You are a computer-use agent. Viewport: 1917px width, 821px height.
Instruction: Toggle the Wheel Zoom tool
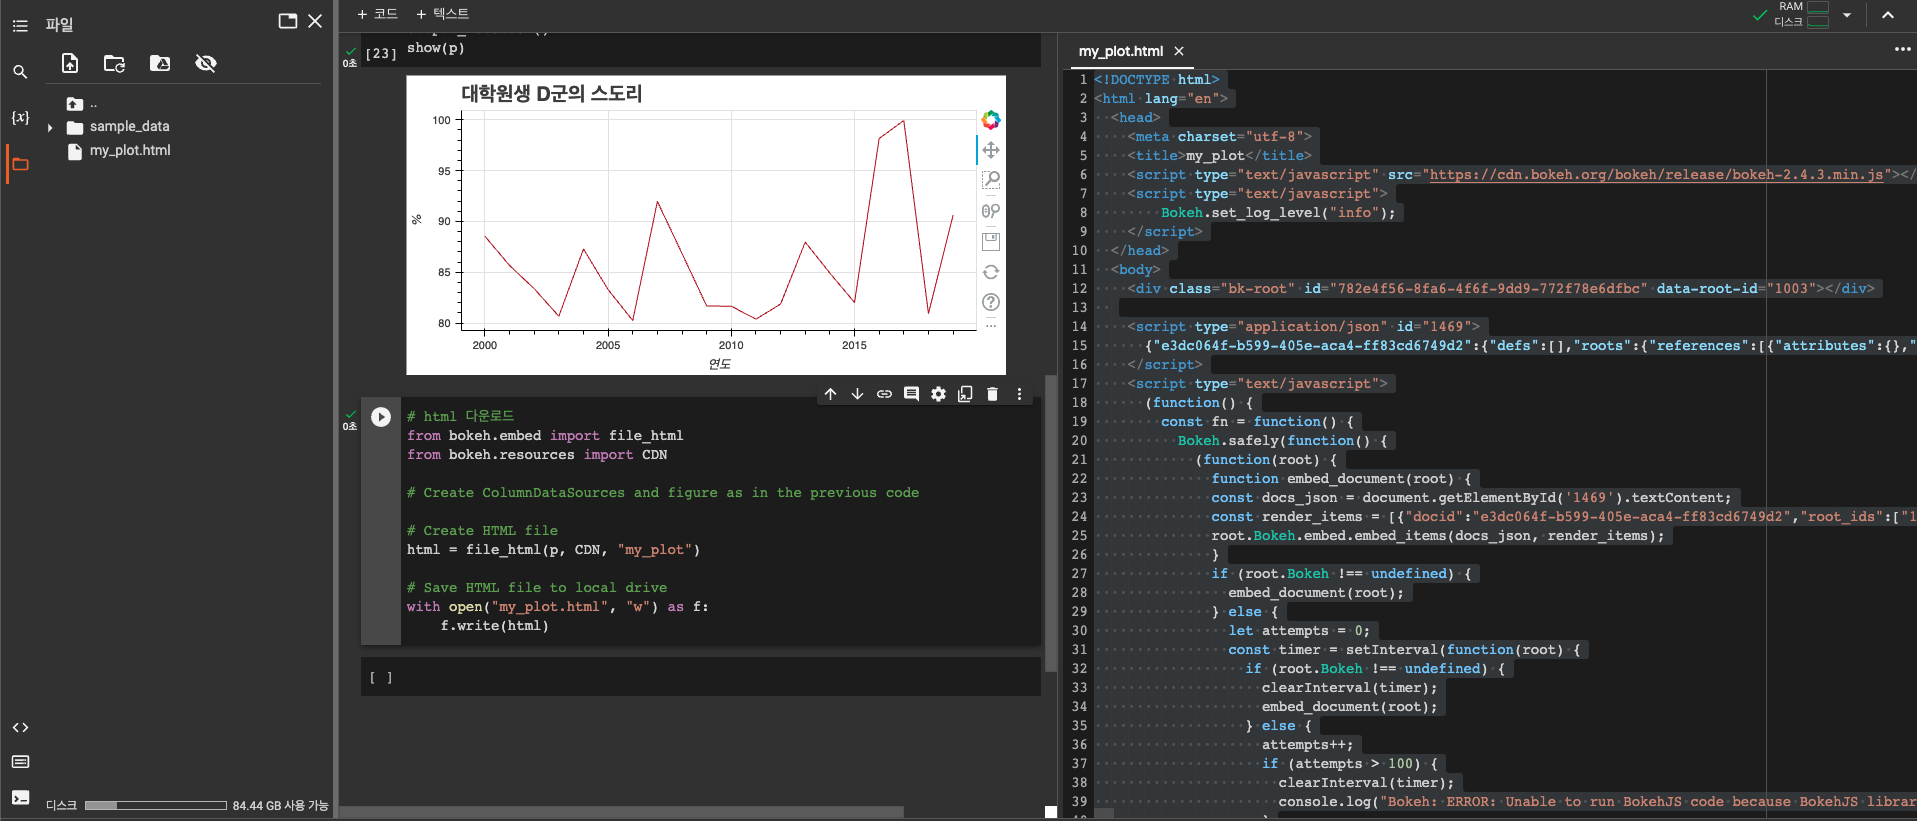pyautogui.click(x=990, y=211)
